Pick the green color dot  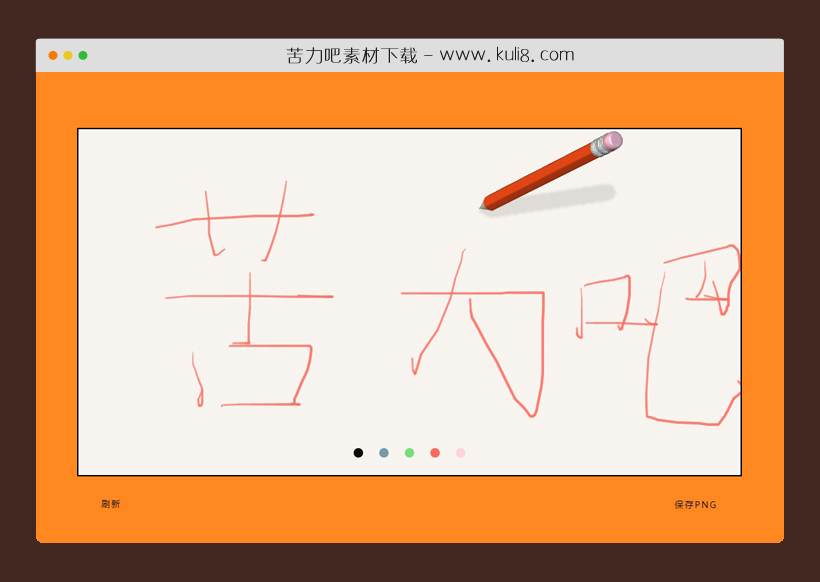(409, 453)
